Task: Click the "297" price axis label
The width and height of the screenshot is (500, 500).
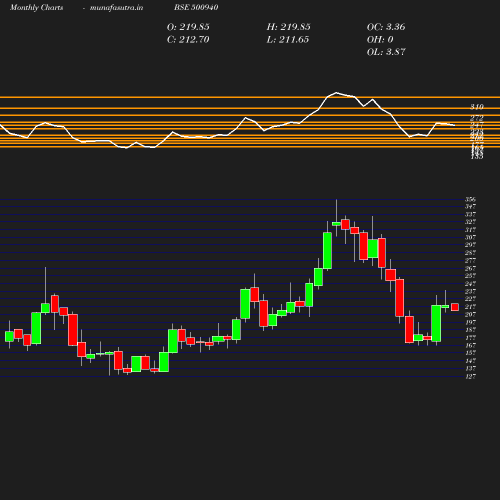Action: (x=470, y=245)
